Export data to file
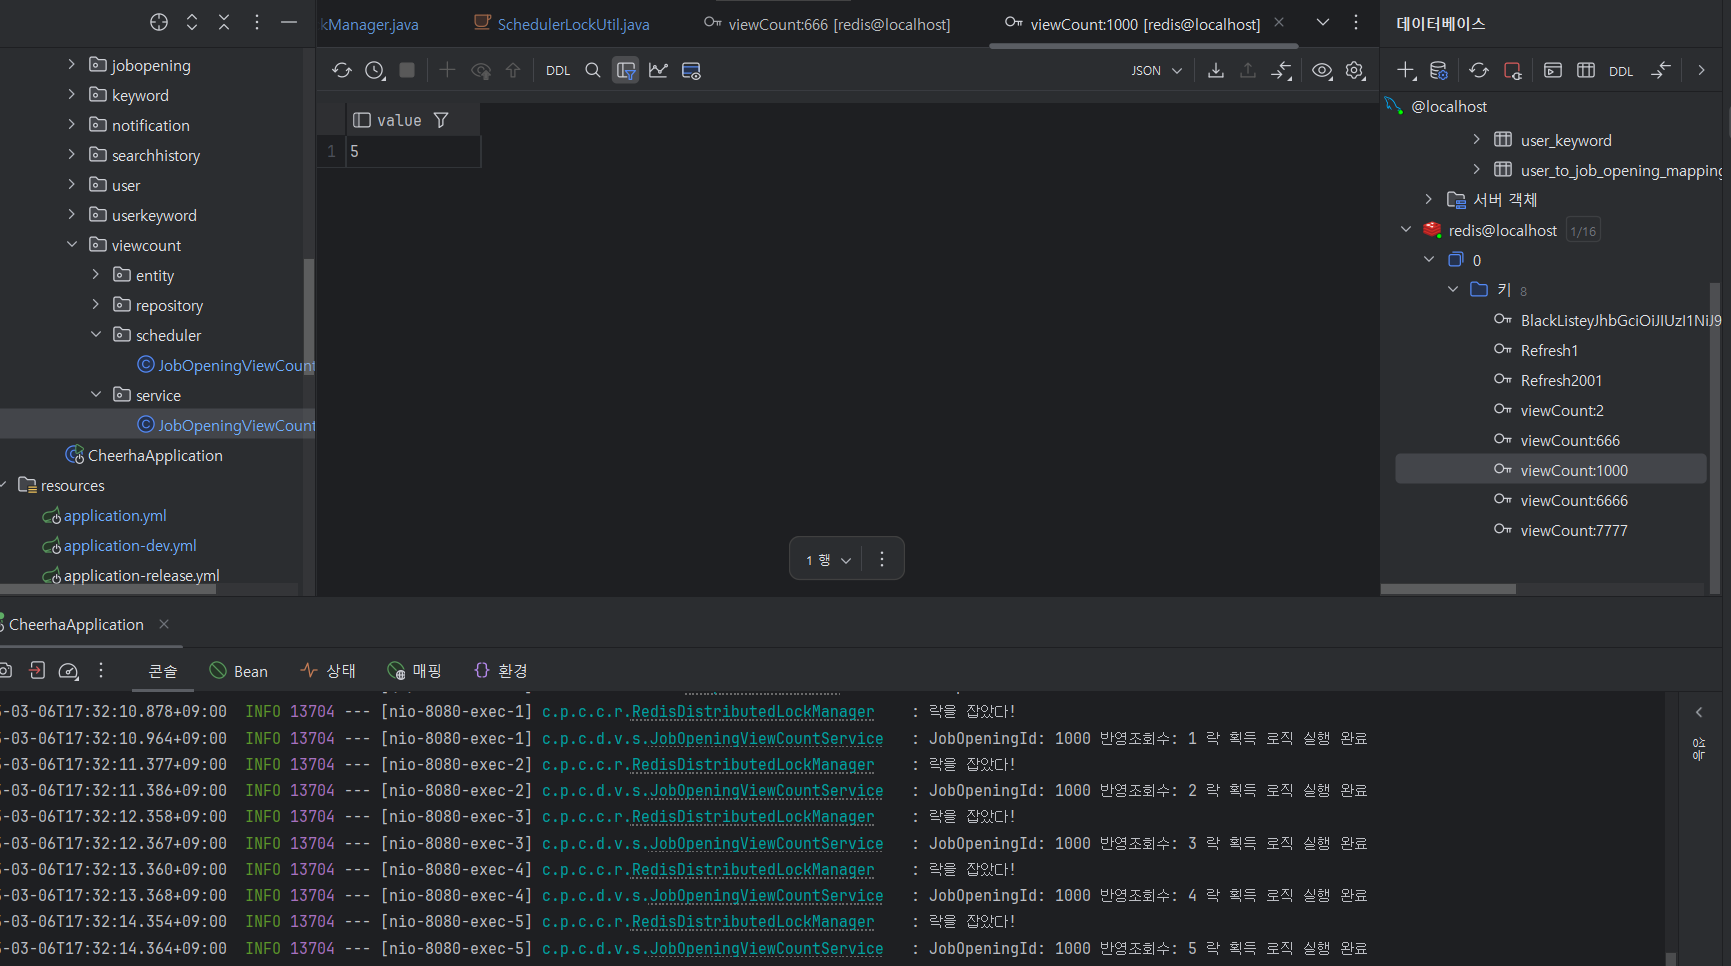This screenshot has width=1731, height=966. coord(1216,70)
